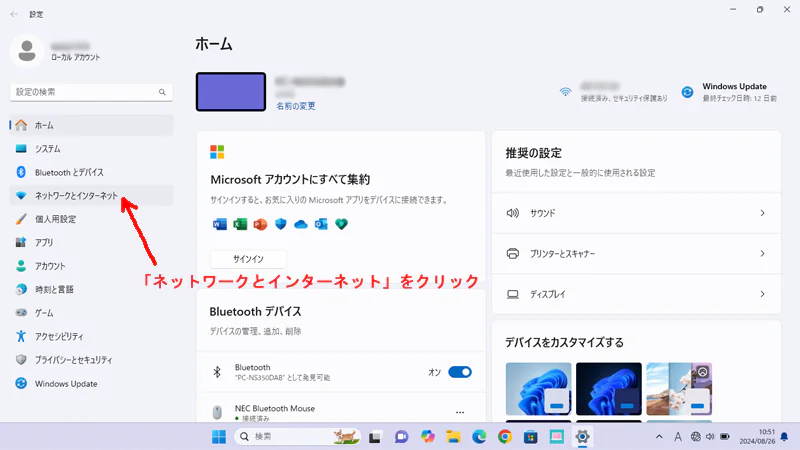The height and width of the screenshot is (450, 800).
Task: Select ネットワークとインターネット in the sidebar
Action: coord(92,196)
